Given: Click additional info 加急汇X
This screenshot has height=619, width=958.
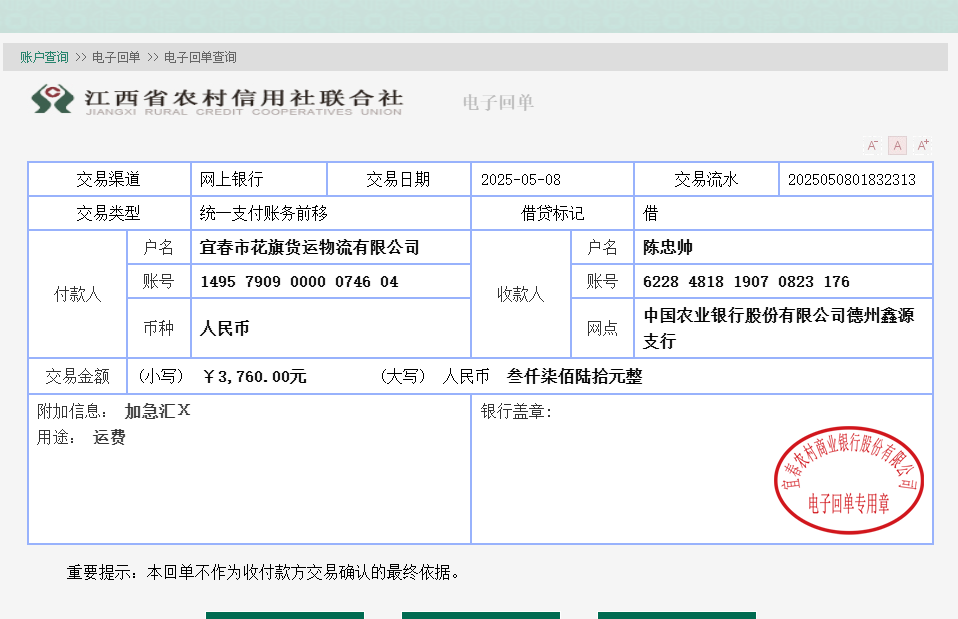Looking at the screenshot, I should click(x=158, y=411).
